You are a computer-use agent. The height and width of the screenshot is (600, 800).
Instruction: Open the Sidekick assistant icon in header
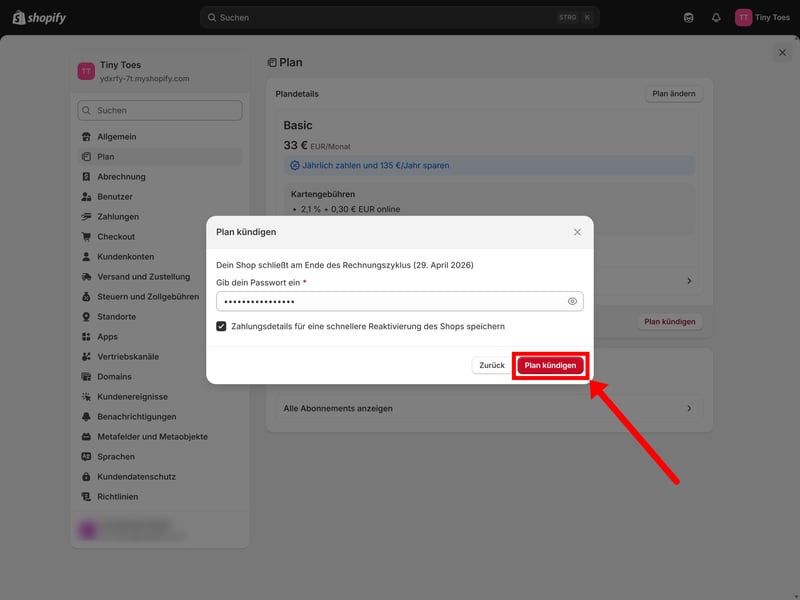688,17
